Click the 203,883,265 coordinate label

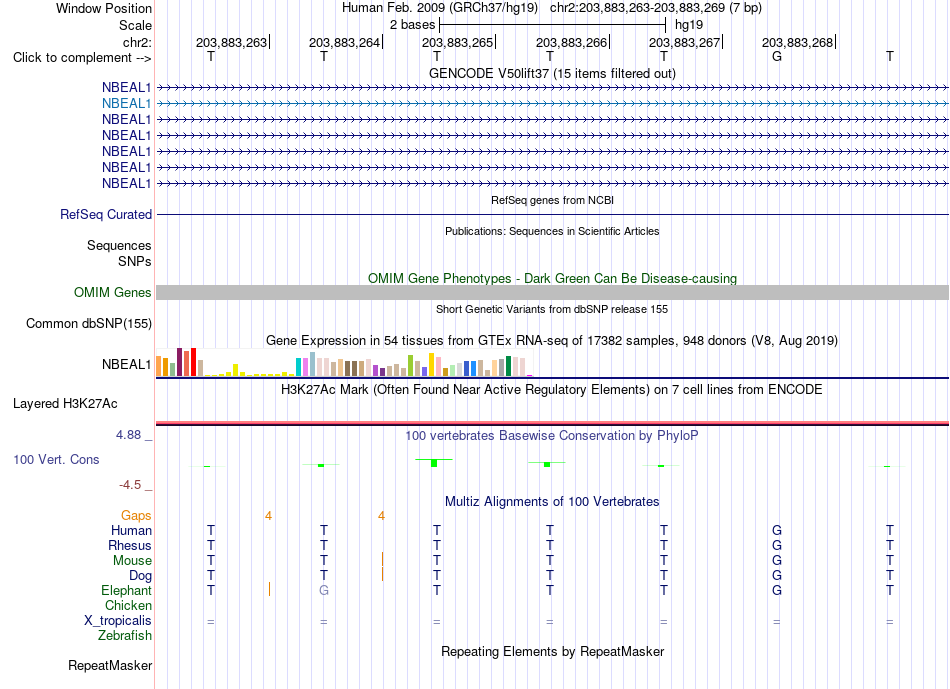(459, 42)
